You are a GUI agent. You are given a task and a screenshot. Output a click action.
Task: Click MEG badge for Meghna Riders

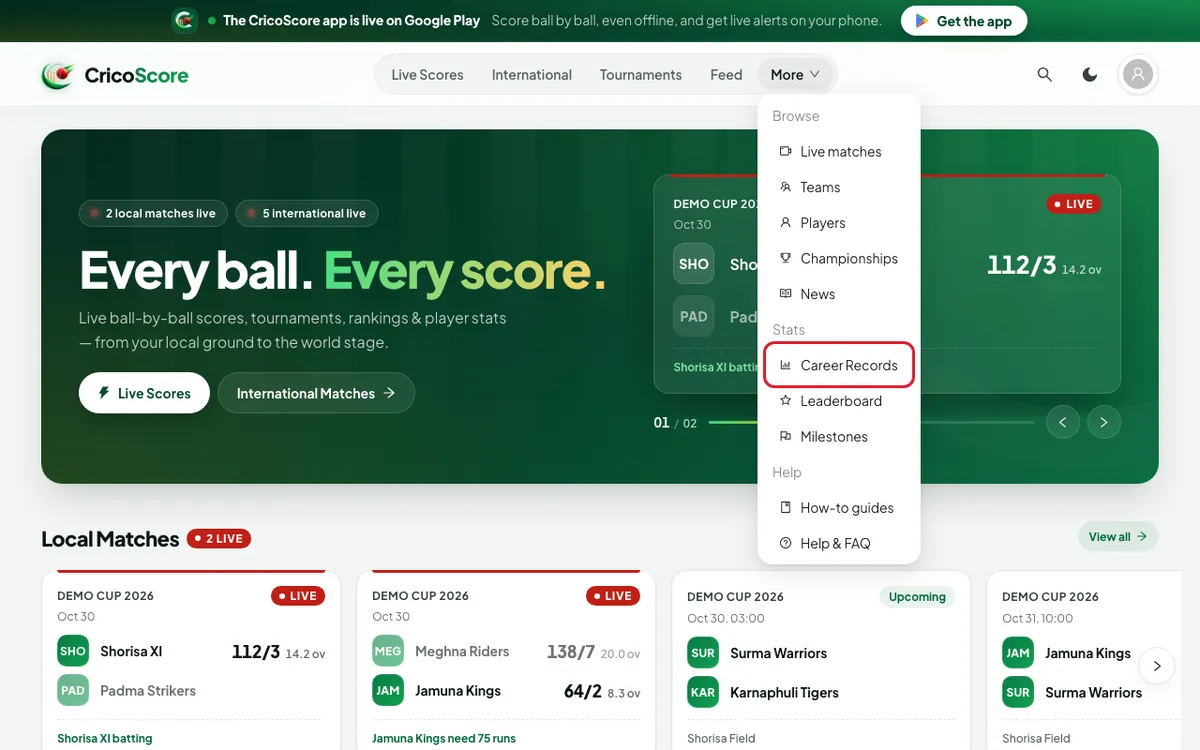(388, 651)
